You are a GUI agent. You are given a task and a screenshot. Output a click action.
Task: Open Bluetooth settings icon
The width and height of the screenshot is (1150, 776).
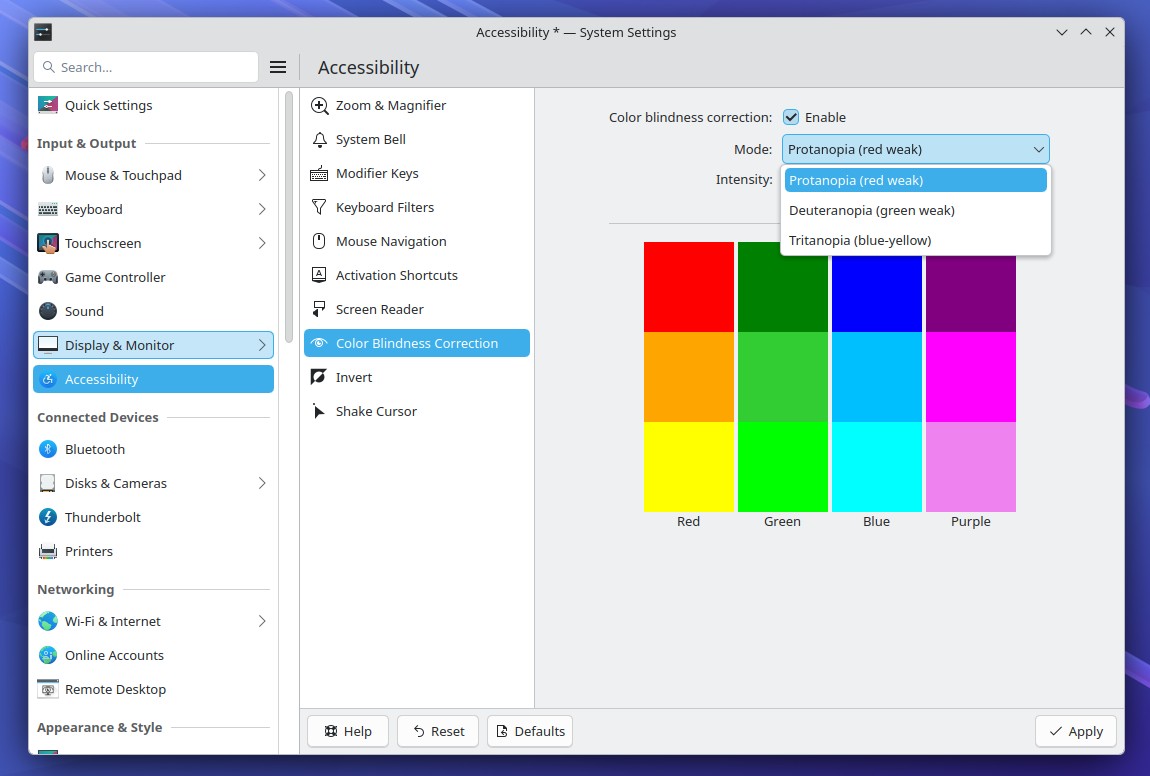pos(48,449)
